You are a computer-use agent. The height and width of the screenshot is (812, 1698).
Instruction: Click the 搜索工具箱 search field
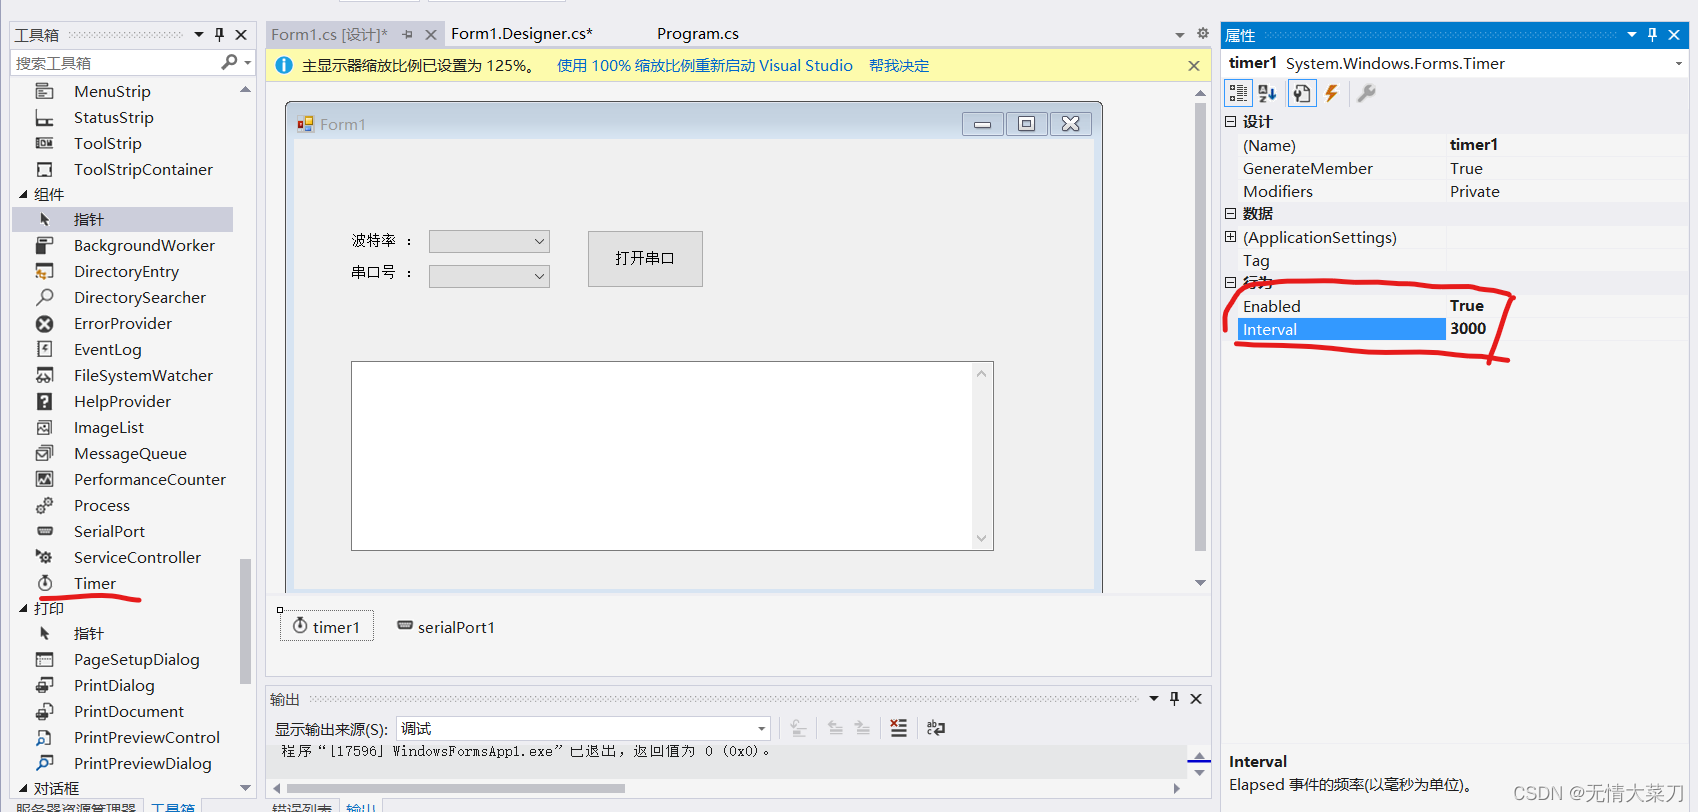point(116,63)
